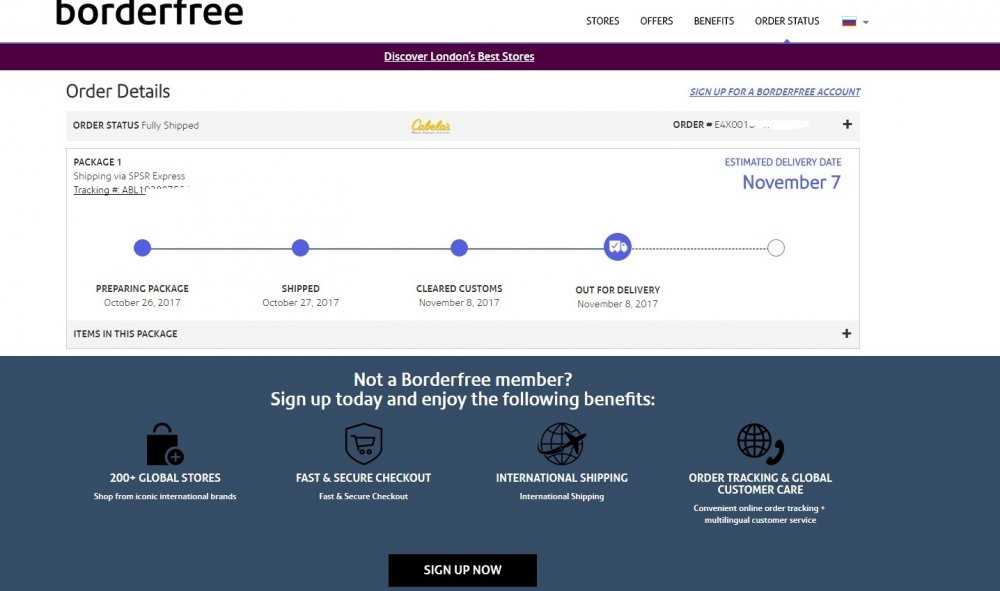
Task: Click the shopping bag Global Stores icon
Action: coord(165,444)
